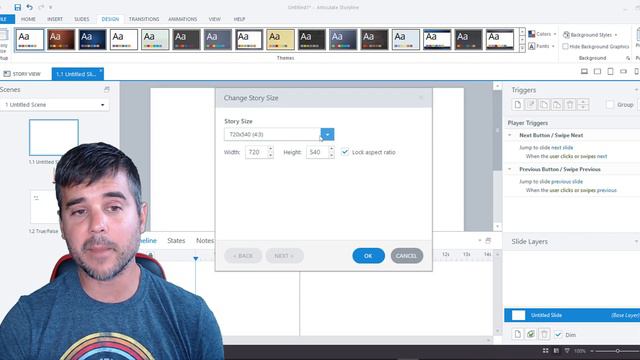
Task: Click the 'previous slide' link in triggers
Action: click(x=567, y=182)
